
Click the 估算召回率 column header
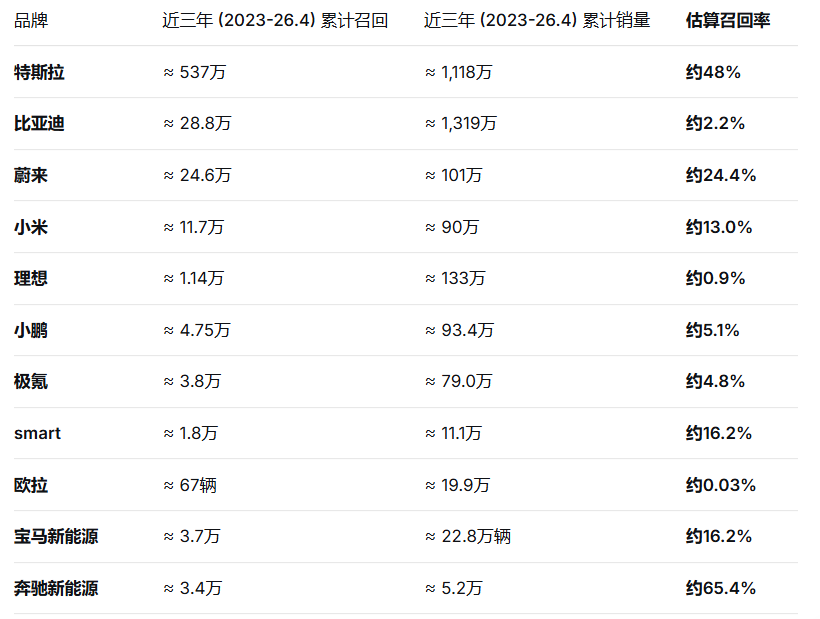[728, 21]
